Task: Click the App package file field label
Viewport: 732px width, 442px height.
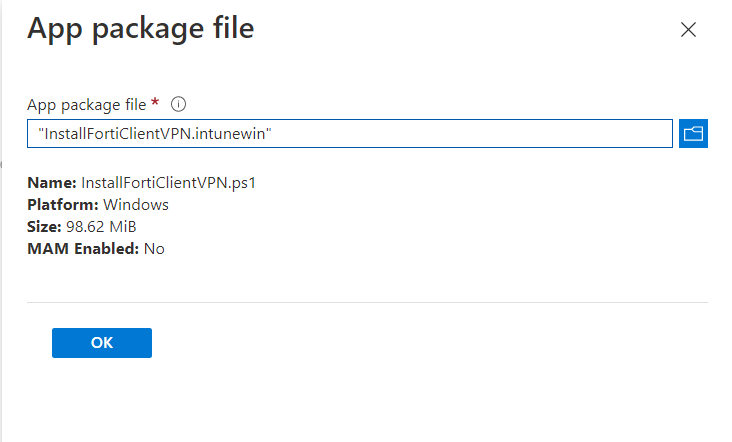Action: tap(87, 105)
